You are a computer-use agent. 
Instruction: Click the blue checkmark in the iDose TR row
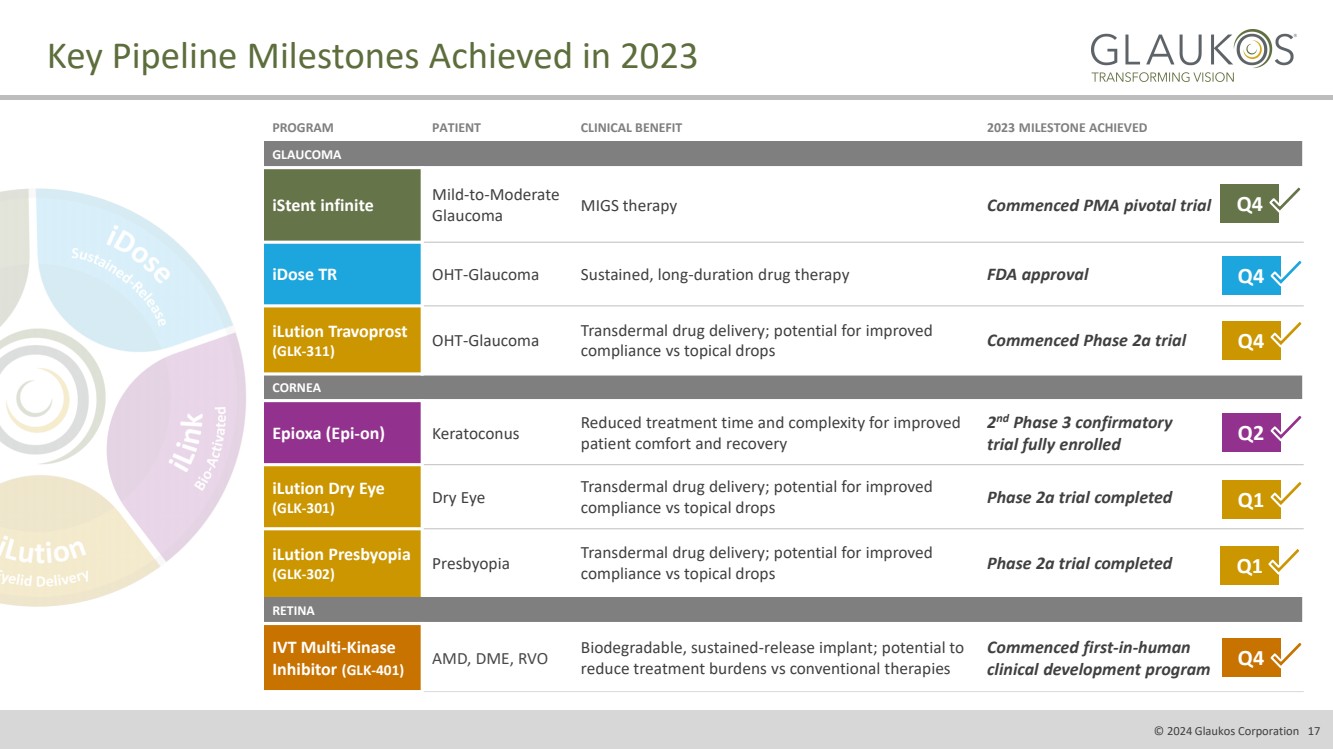click(x=1285, y=273)
